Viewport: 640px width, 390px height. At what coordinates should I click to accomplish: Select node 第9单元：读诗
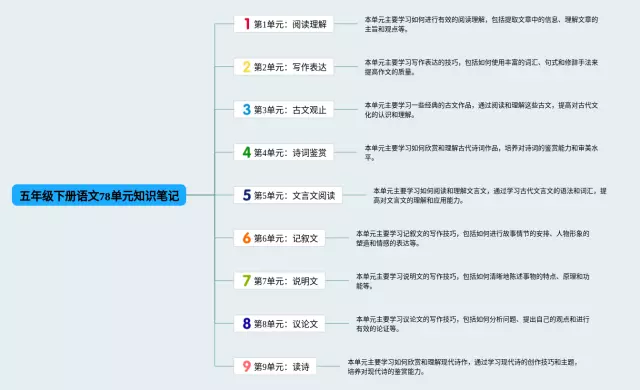click(x=275, y=366)
